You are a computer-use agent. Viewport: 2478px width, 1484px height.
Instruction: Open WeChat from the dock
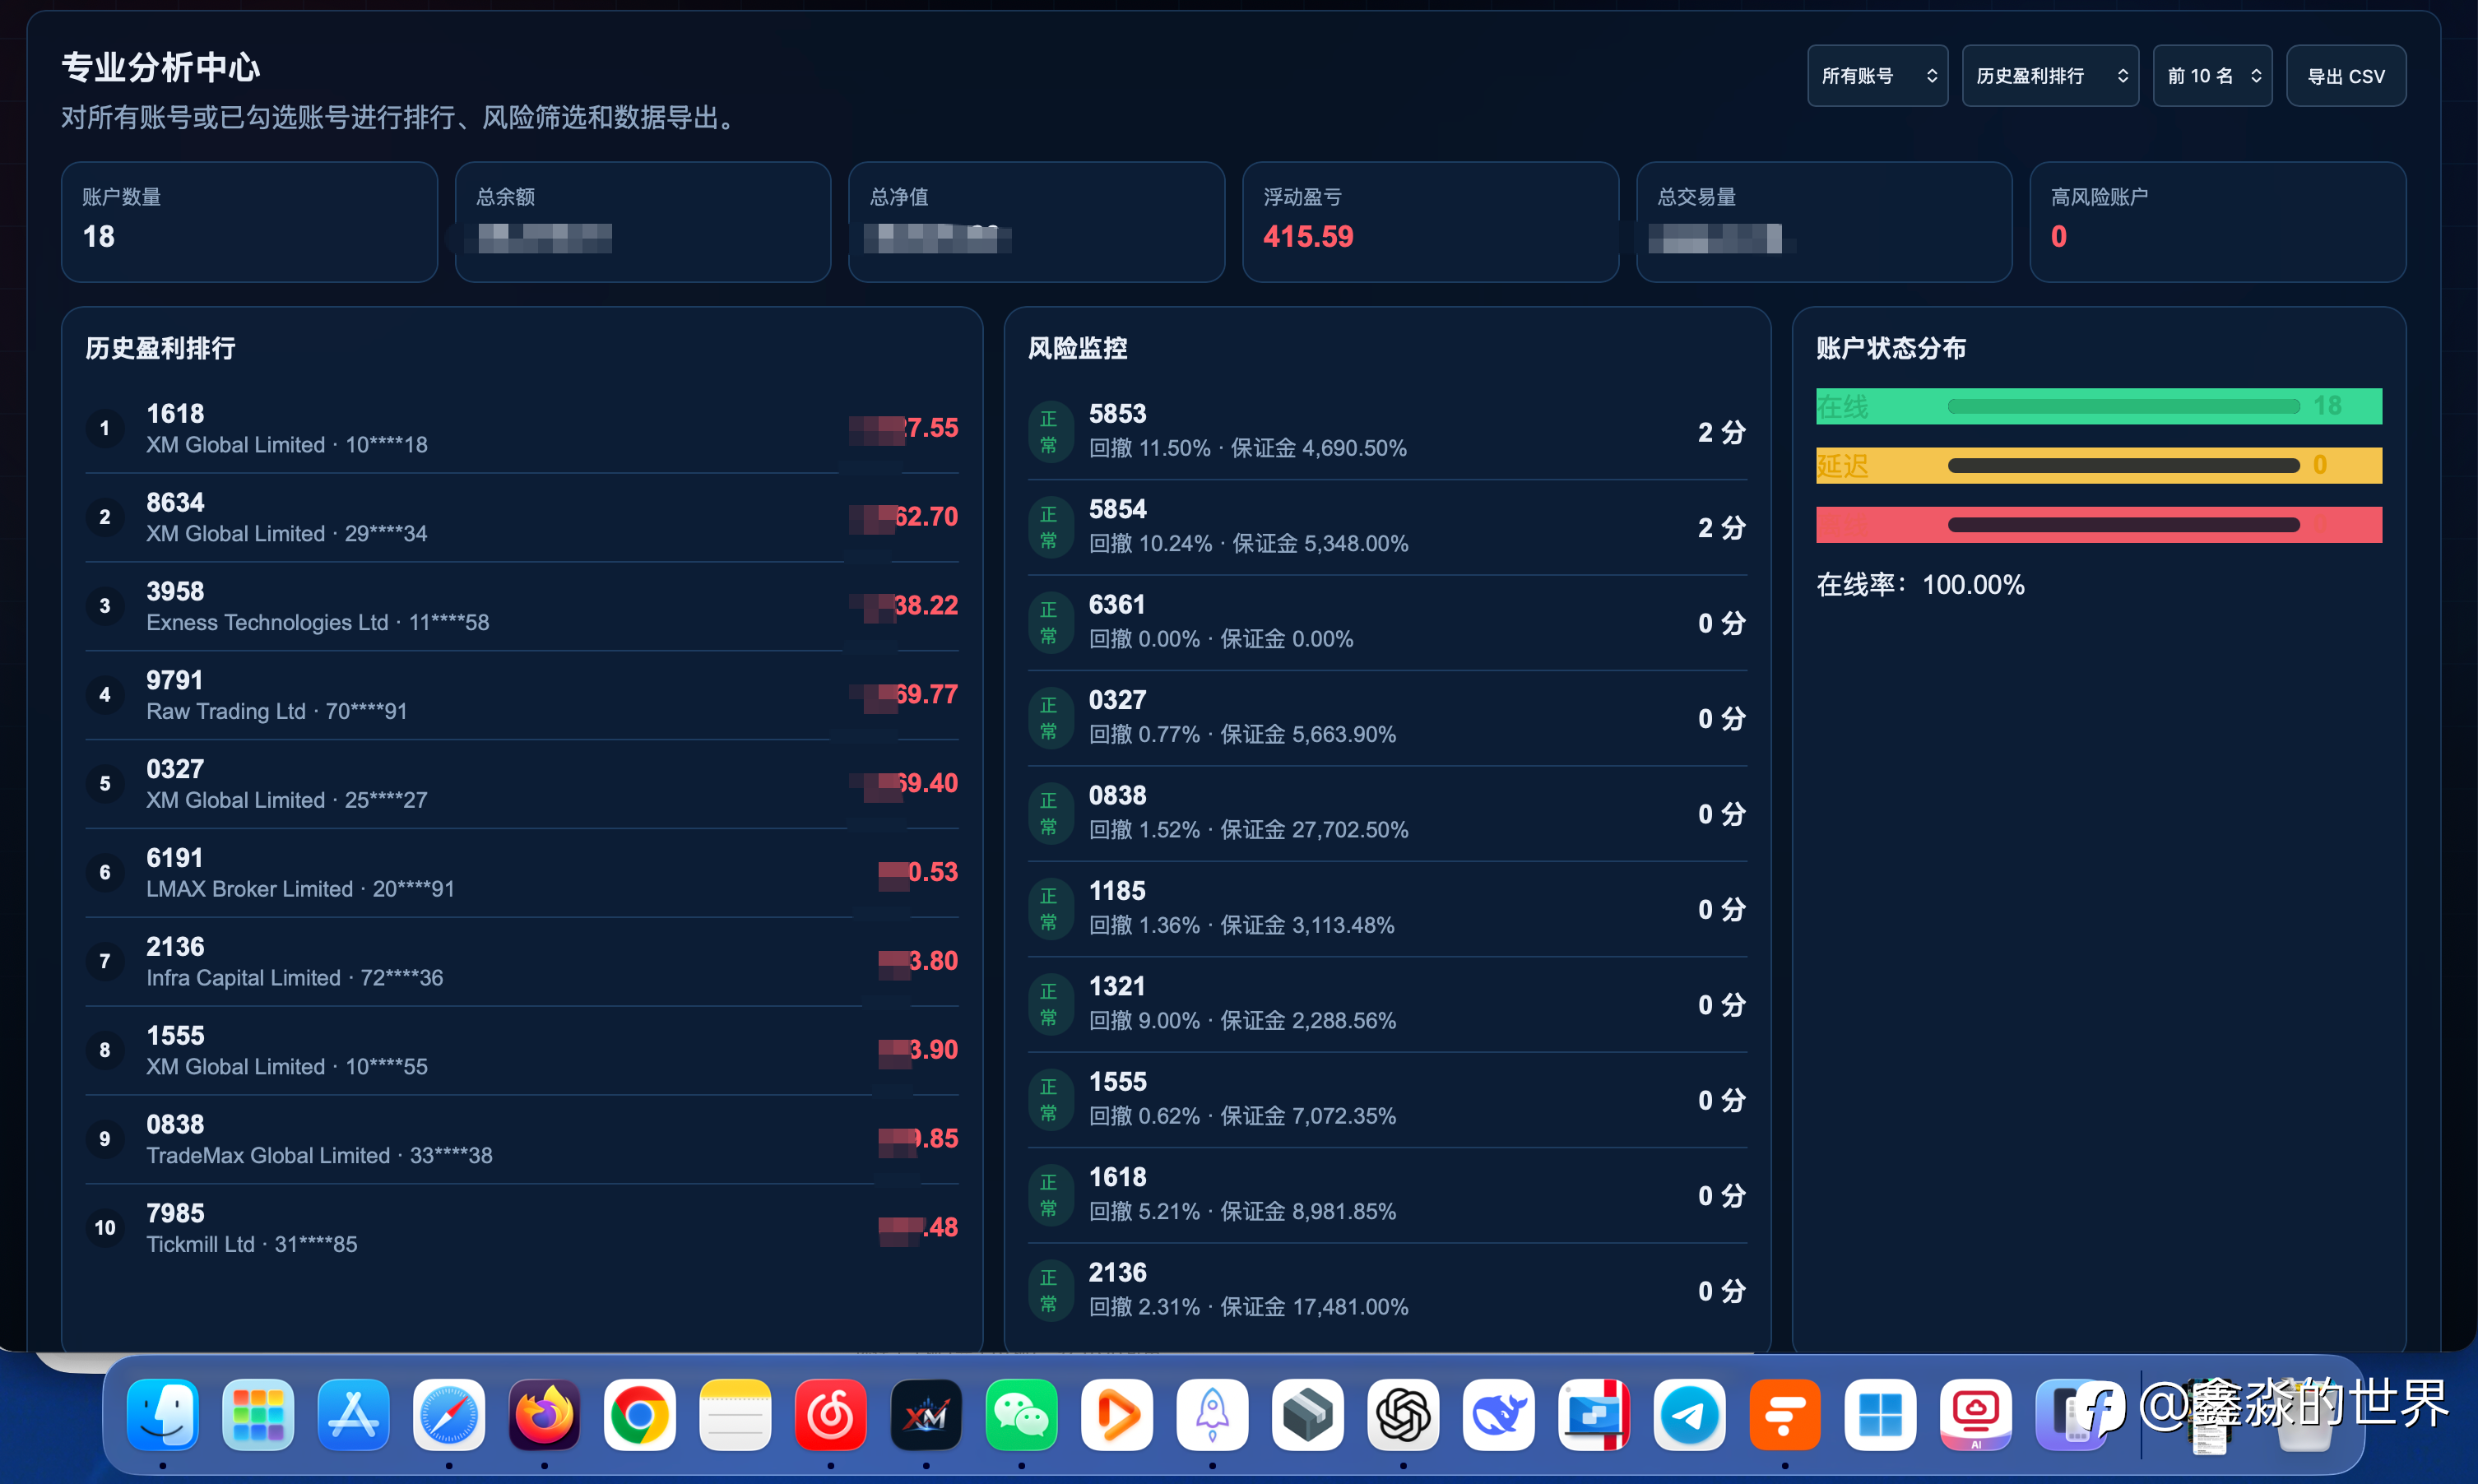1022,1414
